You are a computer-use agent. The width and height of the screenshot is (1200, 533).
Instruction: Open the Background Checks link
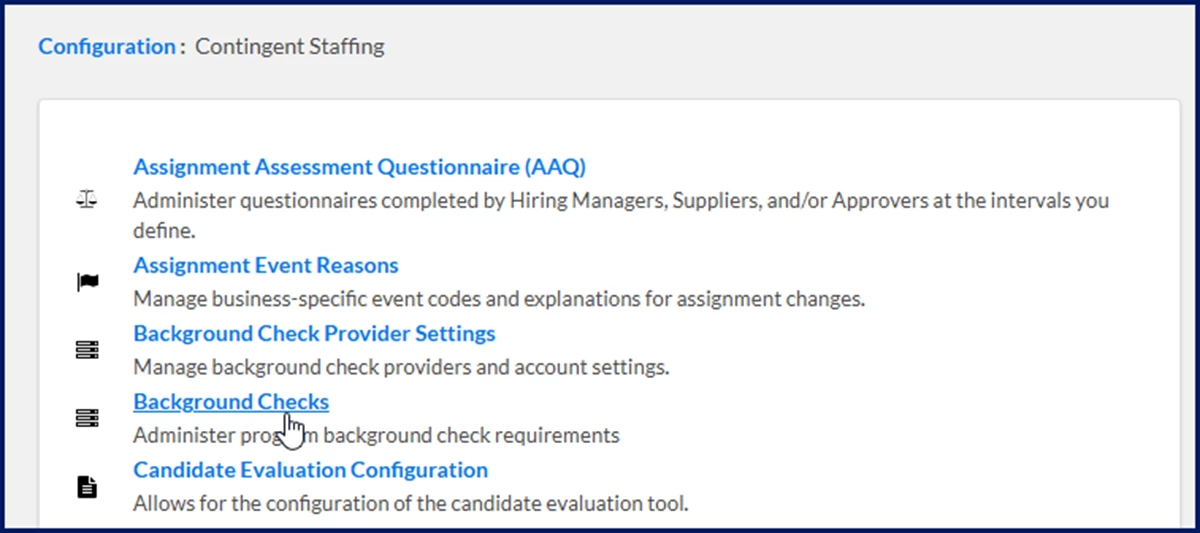click(231, 401)
